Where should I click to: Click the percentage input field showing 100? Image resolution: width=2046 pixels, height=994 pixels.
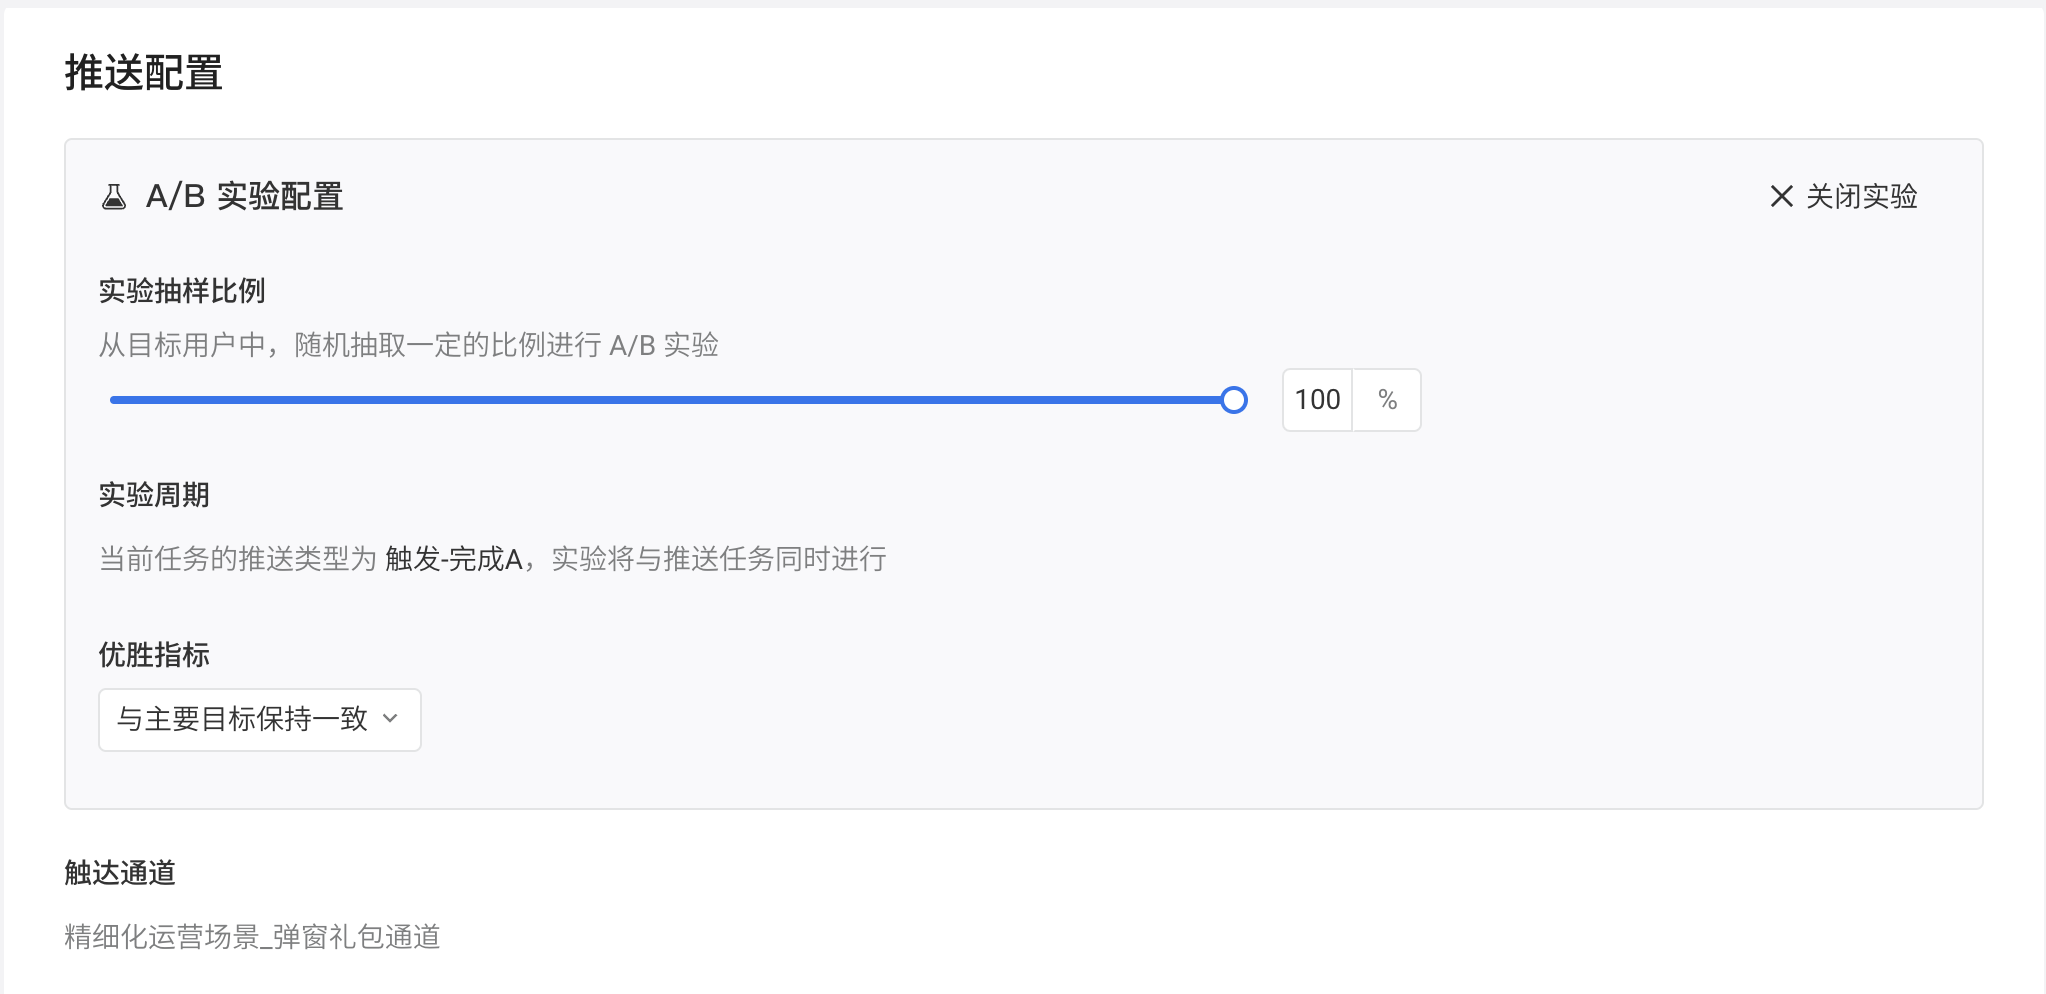click(x=1317, y=400)
